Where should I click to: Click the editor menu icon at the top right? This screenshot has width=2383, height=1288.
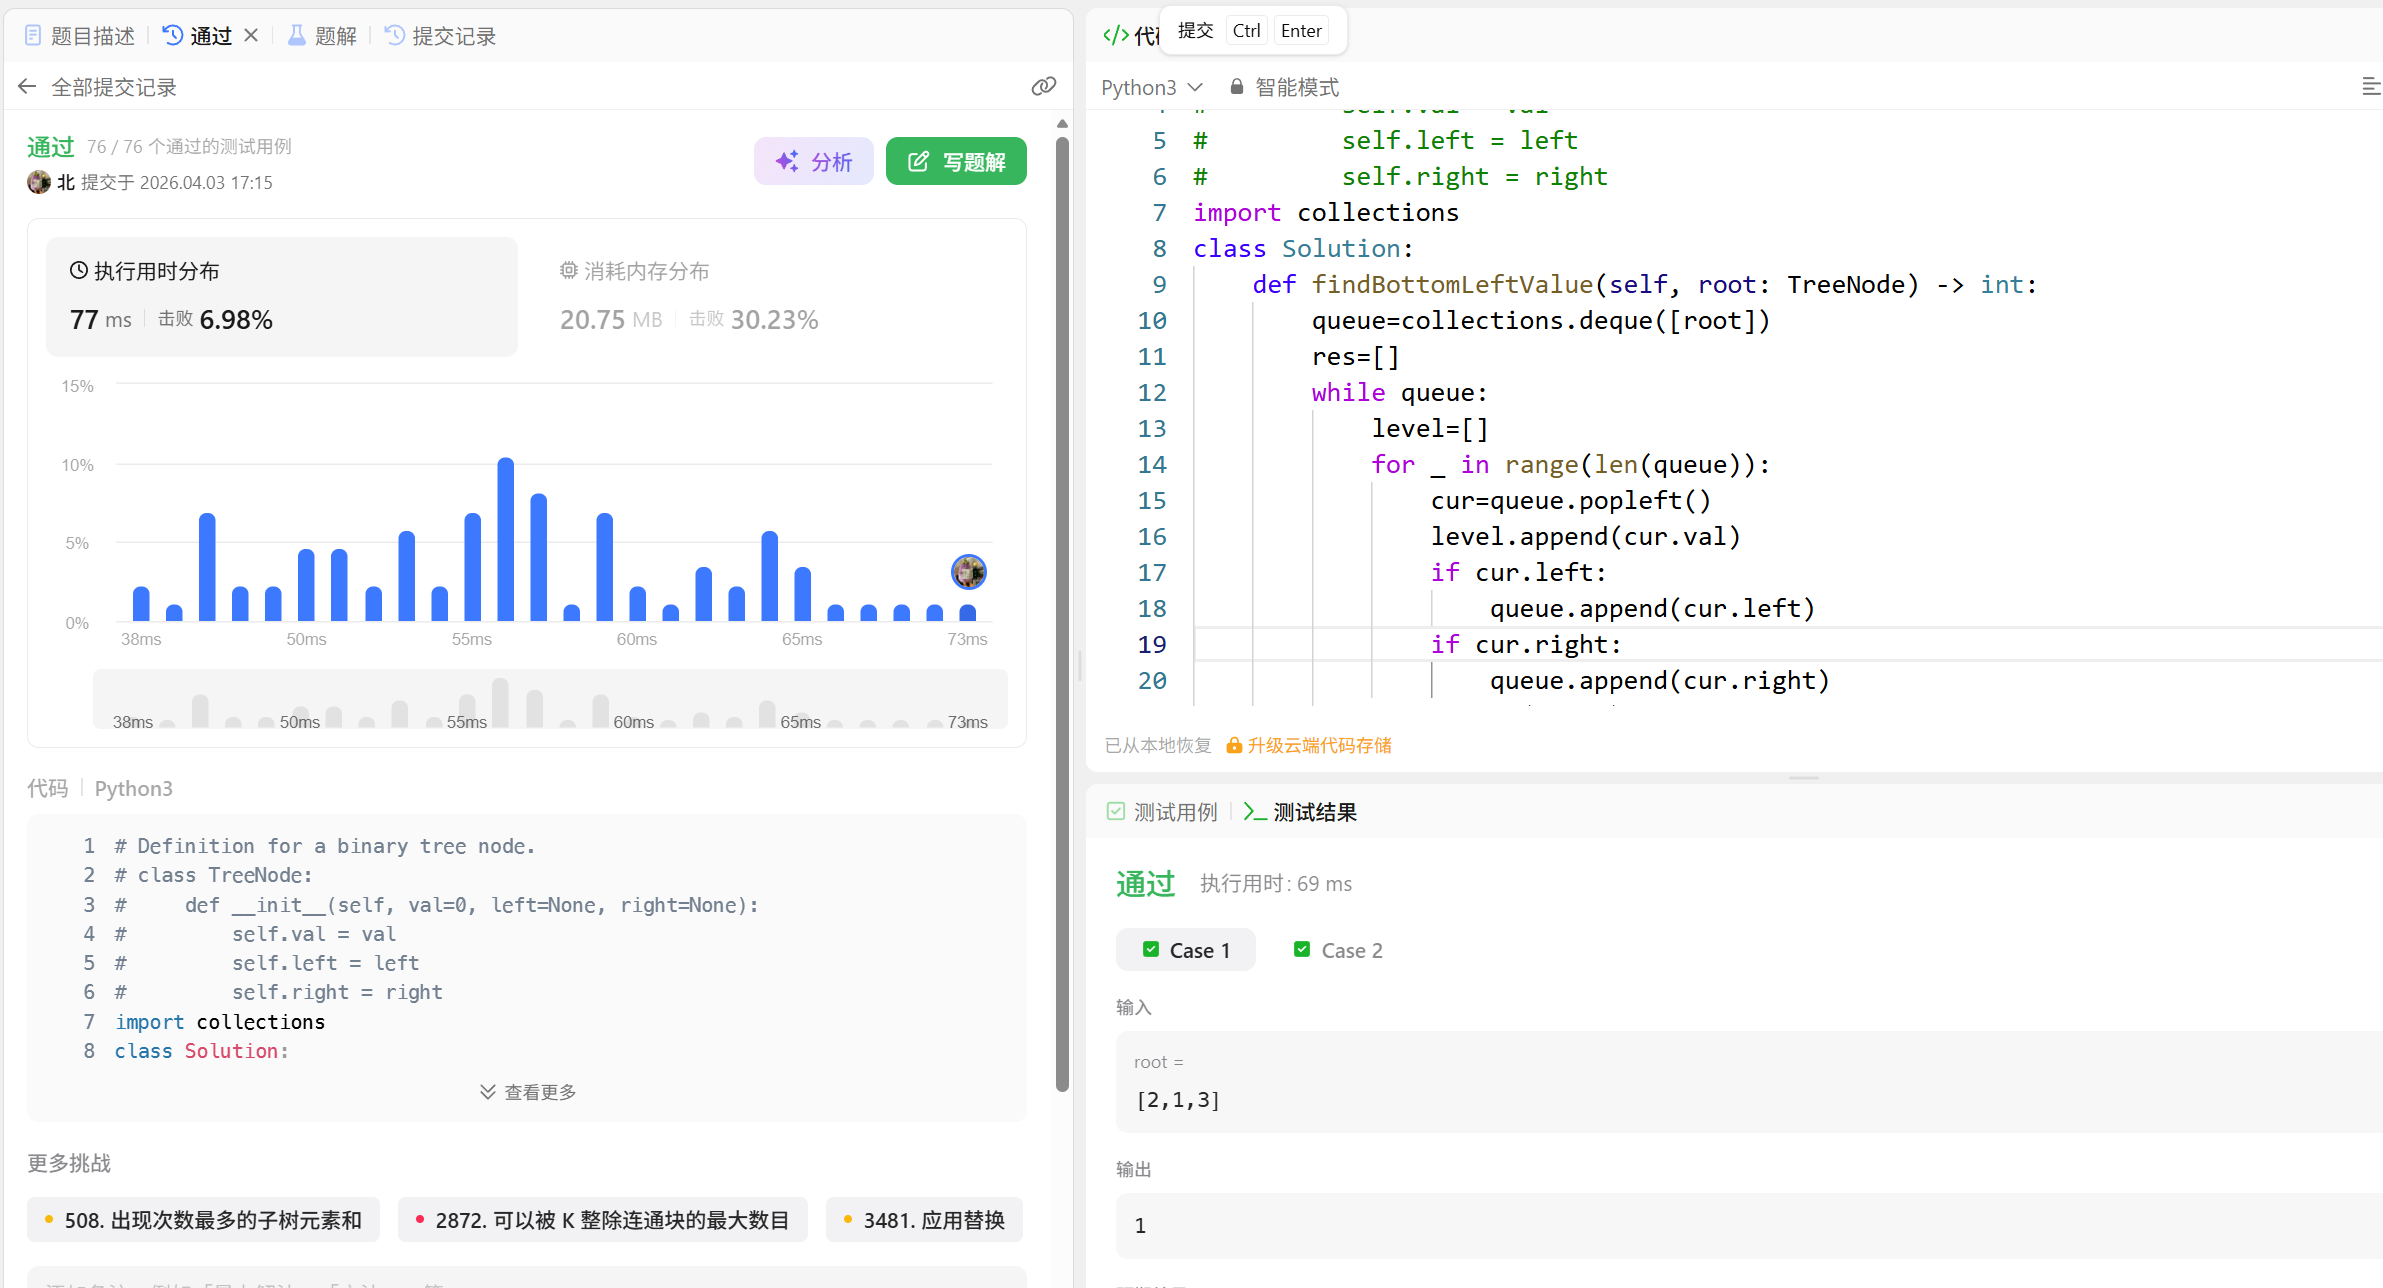click(2370, 87)
